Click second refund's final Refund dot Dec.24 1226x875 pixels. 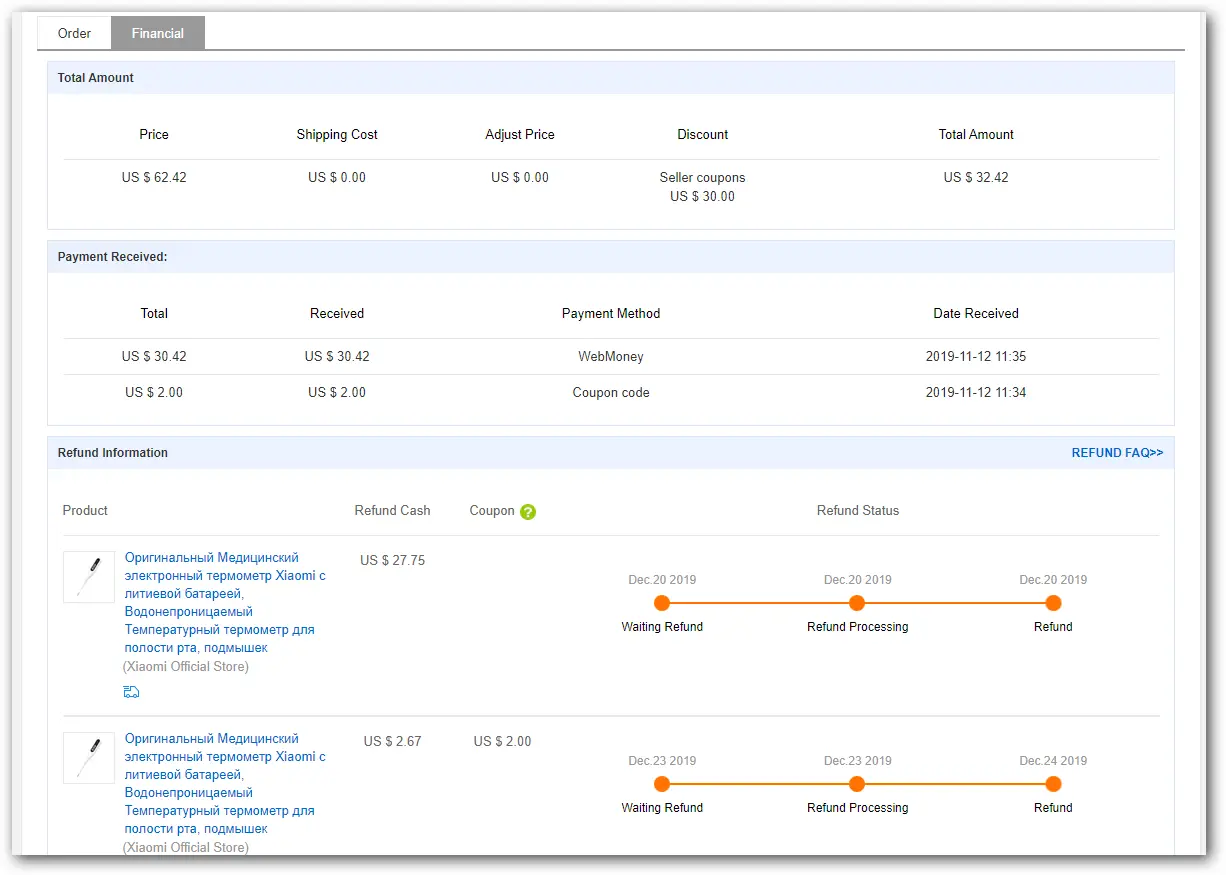[x=1053, y=784]
